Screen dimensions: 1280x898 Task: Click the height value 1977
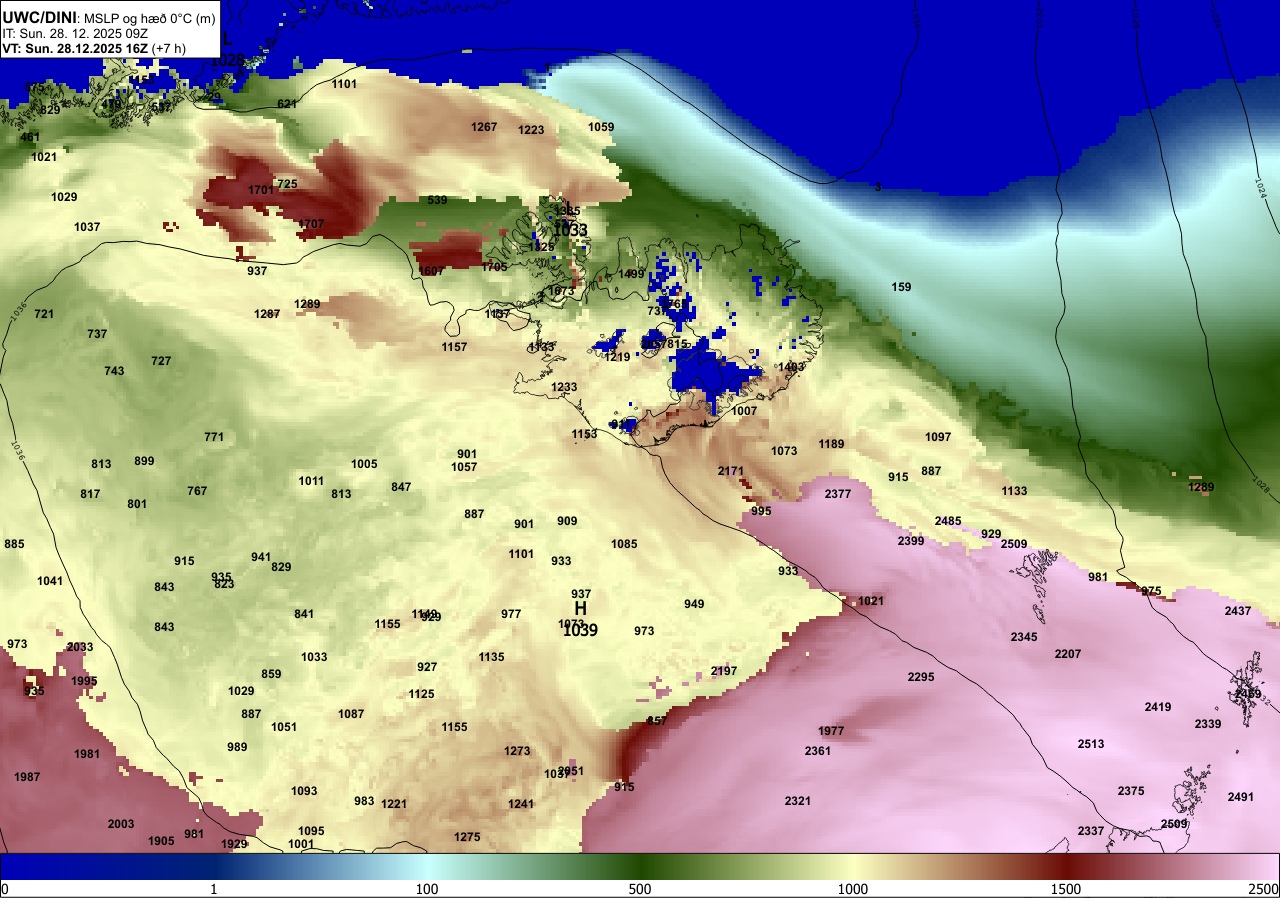pos(832,731)
